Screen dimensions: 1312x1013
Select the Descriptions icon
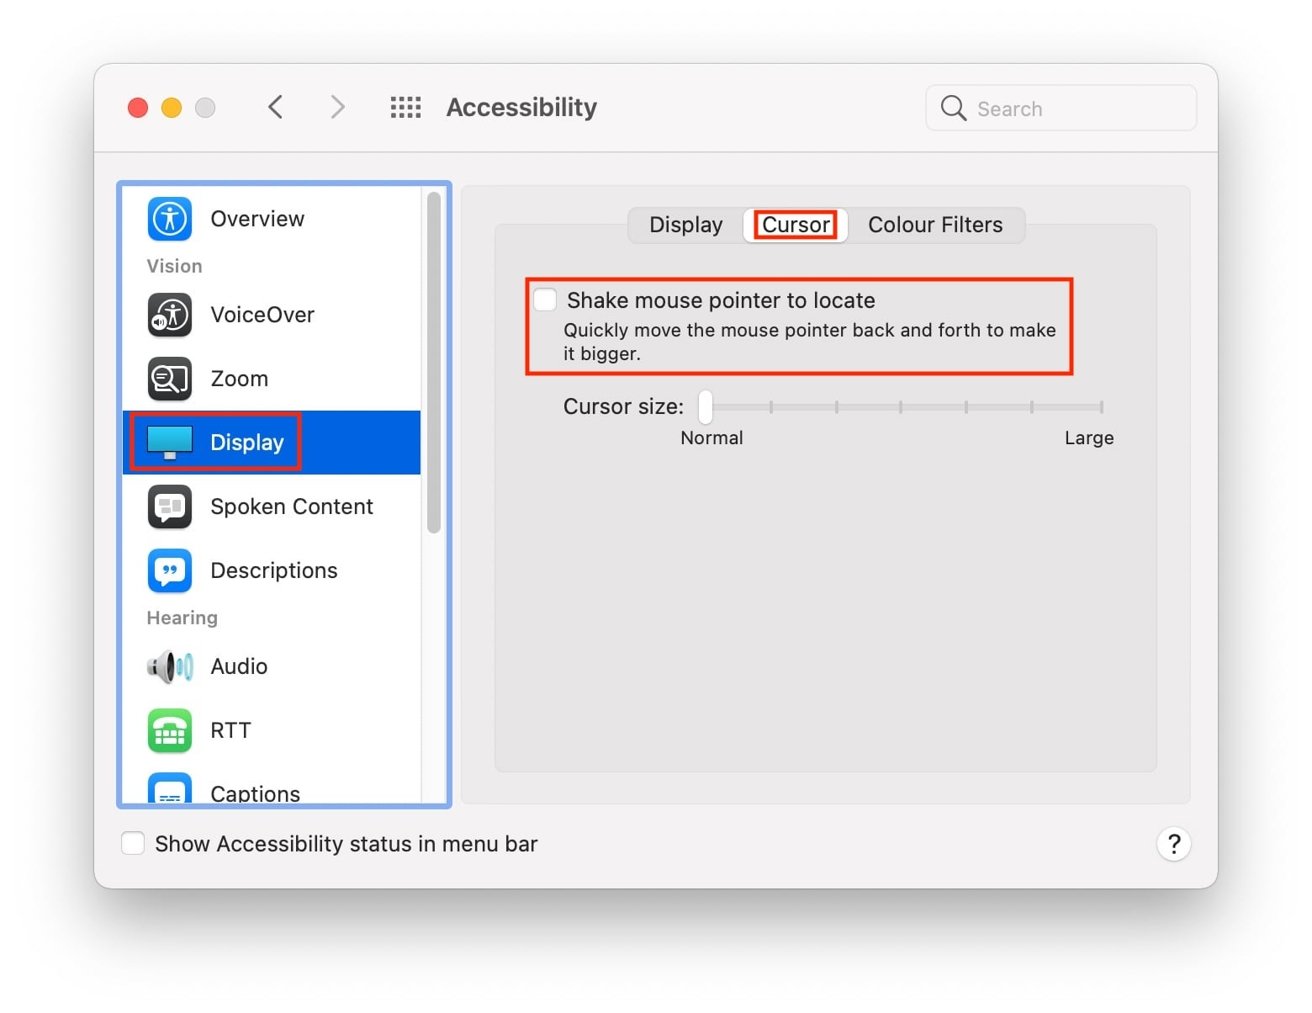click(168, 570)
